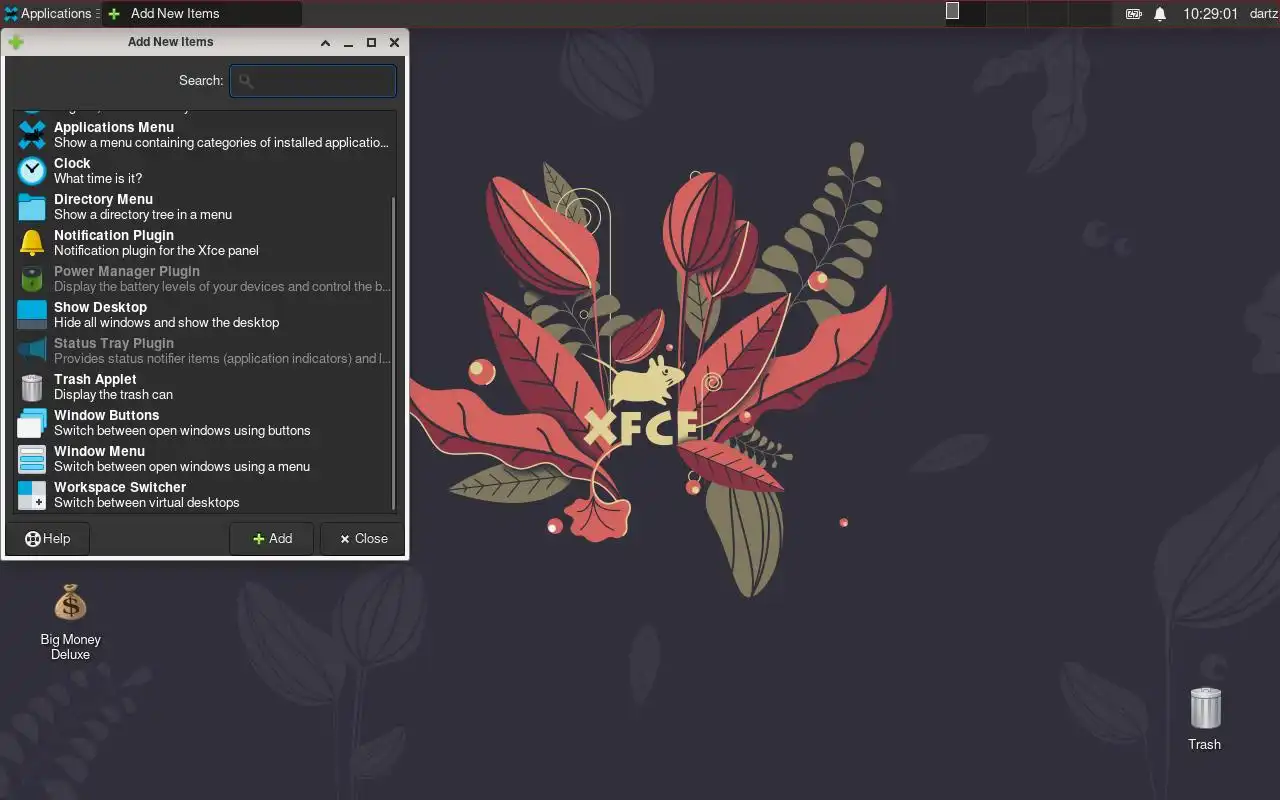This screenshot has height=800, width=1280.
Task: Select the Status Tray Plugin megaphone icon
Action: coord(32,351)
